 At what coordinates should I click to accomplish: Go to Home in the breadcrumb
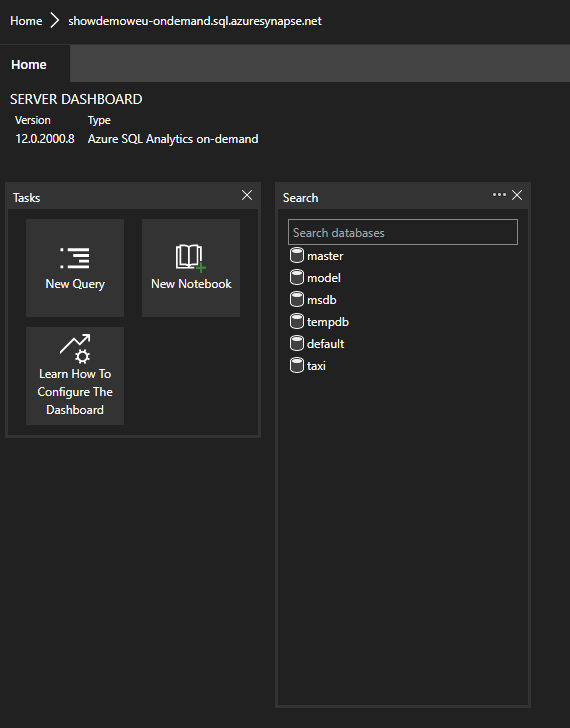point(26,21)
